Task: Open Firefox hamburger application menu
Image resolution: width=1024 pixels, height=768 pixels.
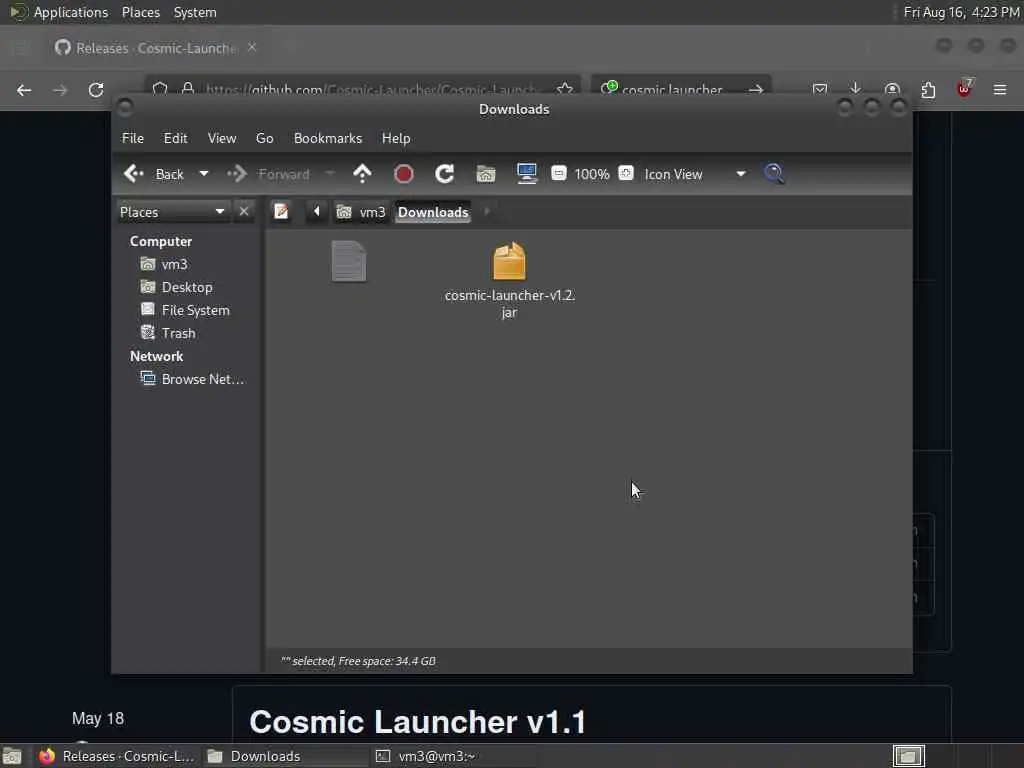Action: [x=1000, y=89]
